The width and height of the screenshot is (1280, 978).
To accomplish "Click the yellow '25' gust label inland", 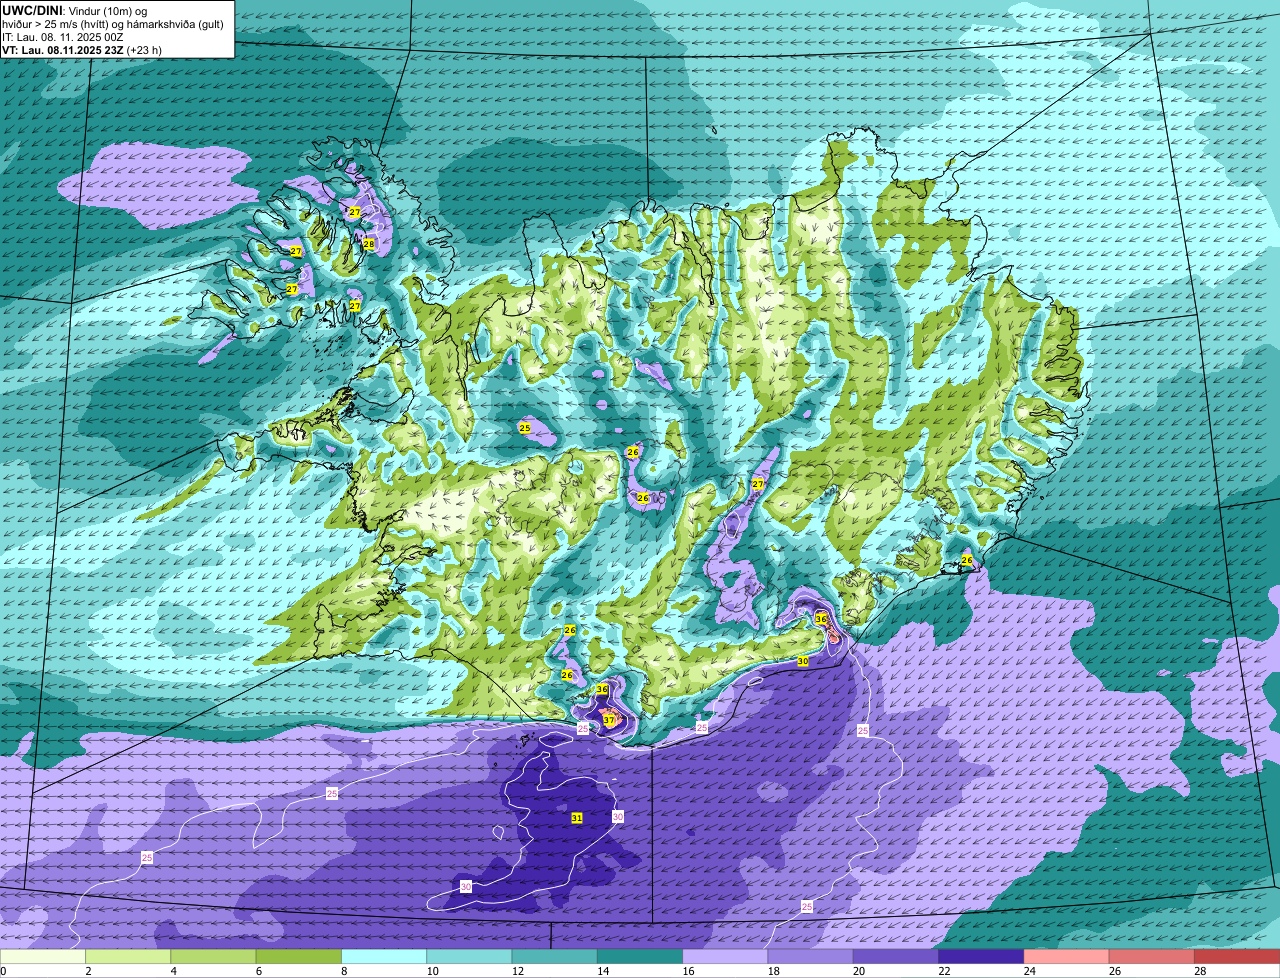I will click(x=525, y=428).
